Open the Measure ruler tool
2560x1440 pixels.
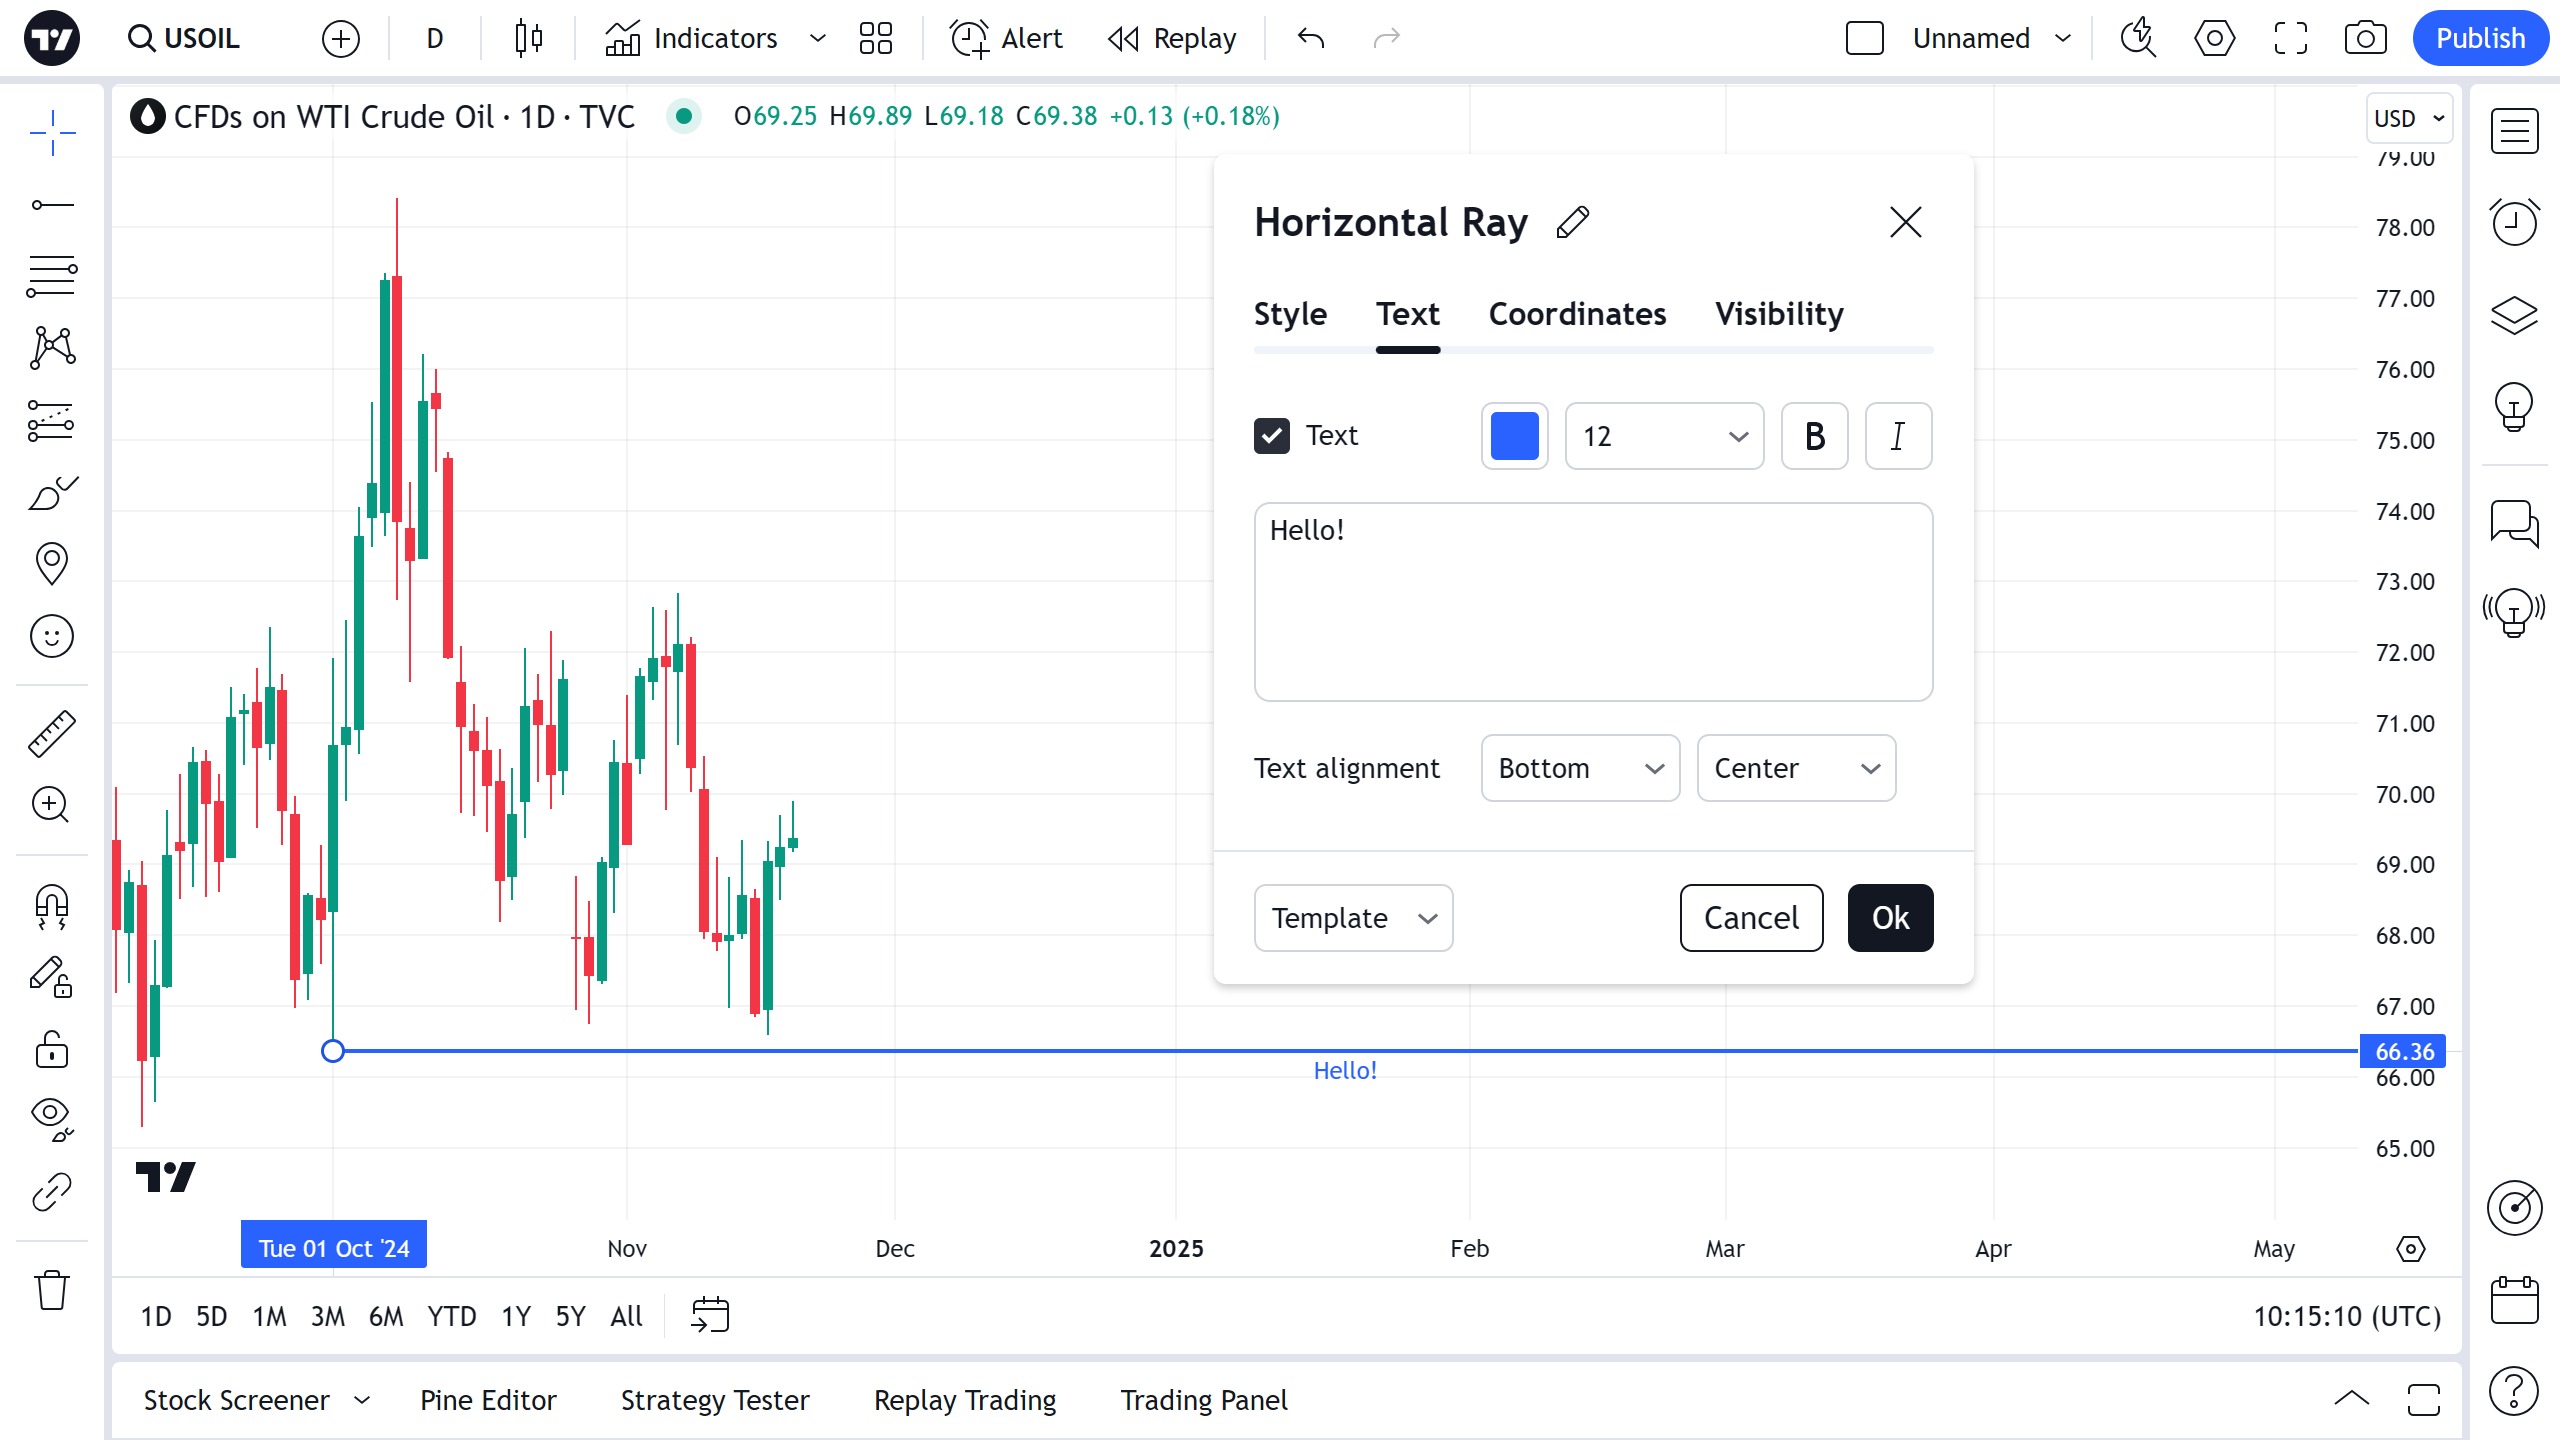[51, 733]
